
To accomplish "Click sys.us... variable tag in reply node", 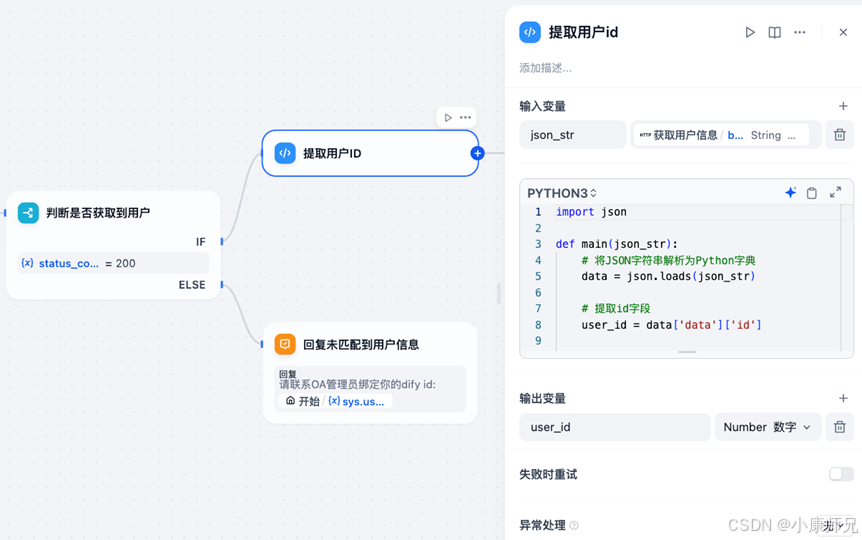I will pyautogui.click(x=356, y=401).
